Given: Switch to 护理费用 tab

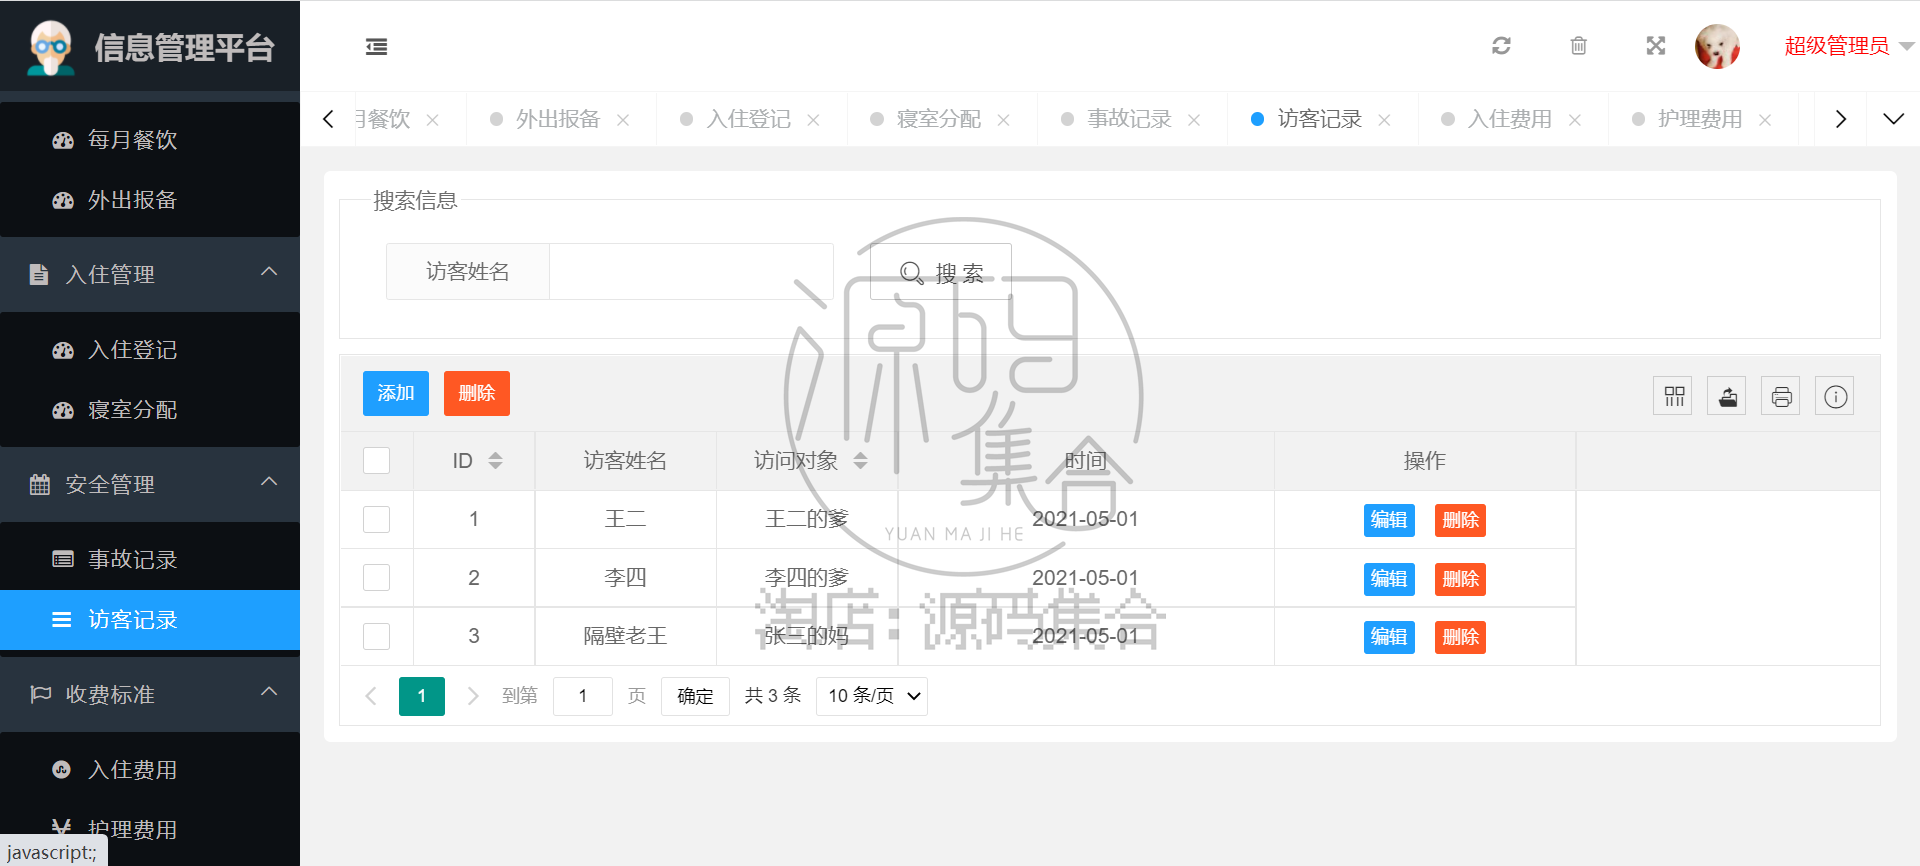Looking at the screenshot, I should tap(1699, 119).
